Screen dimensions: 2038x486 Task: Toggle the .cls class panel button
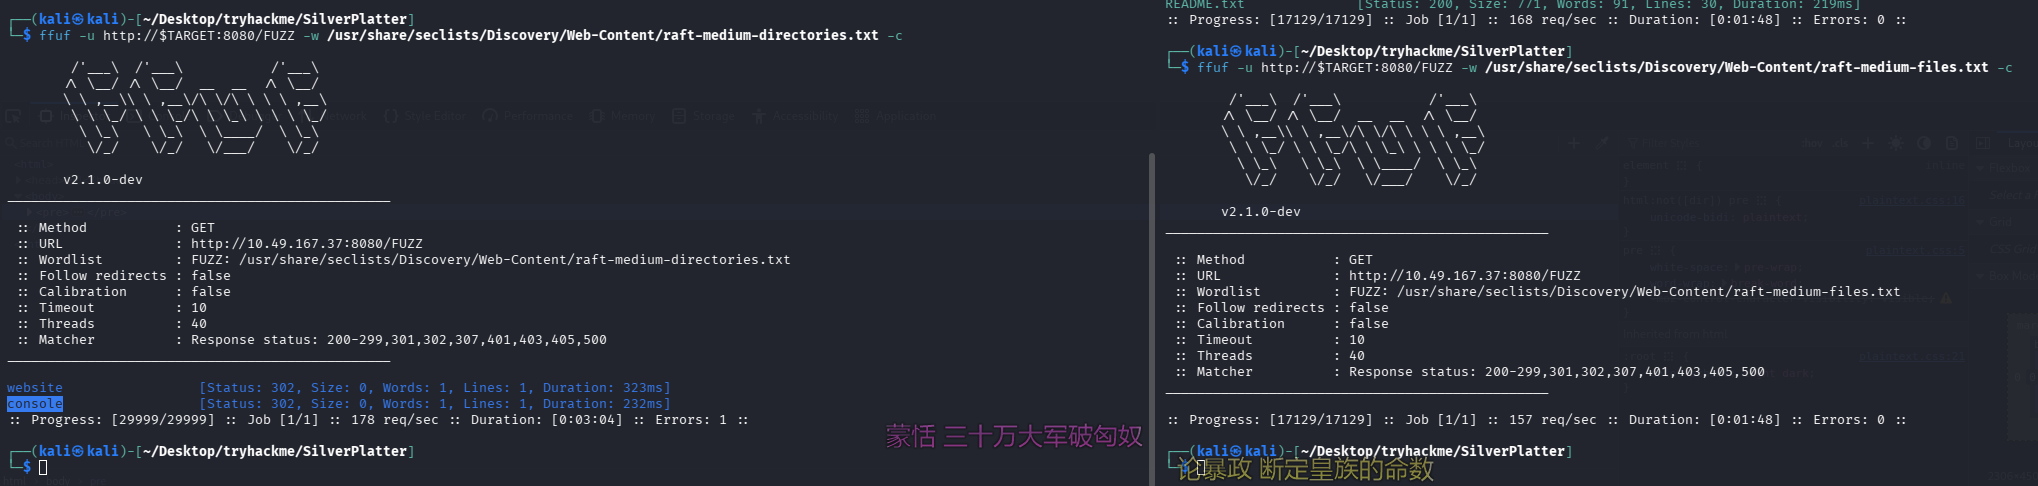pos(1840,143)
